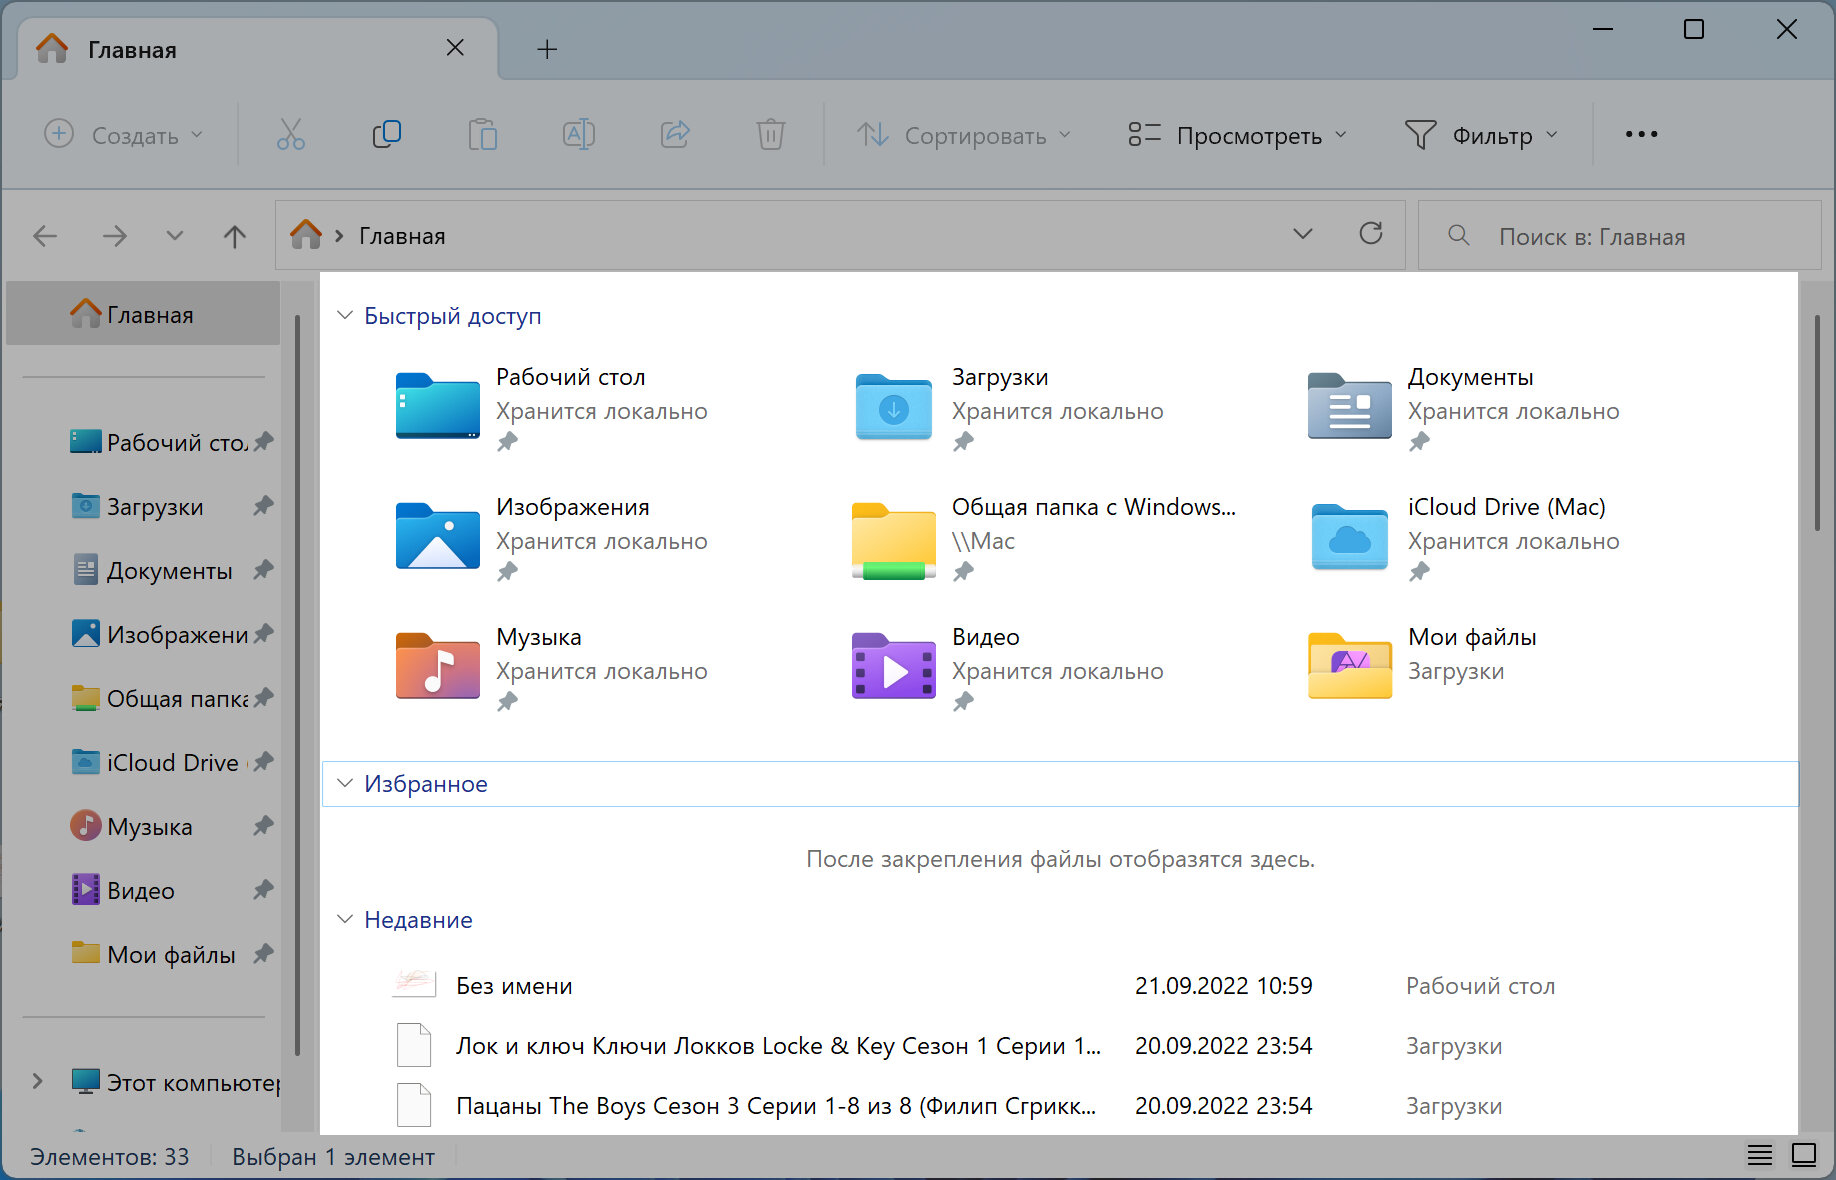This screenshot has height=1180, width=1836.
Task: Switch to details list view in status bar
Action: [x=1759, y=1156]
